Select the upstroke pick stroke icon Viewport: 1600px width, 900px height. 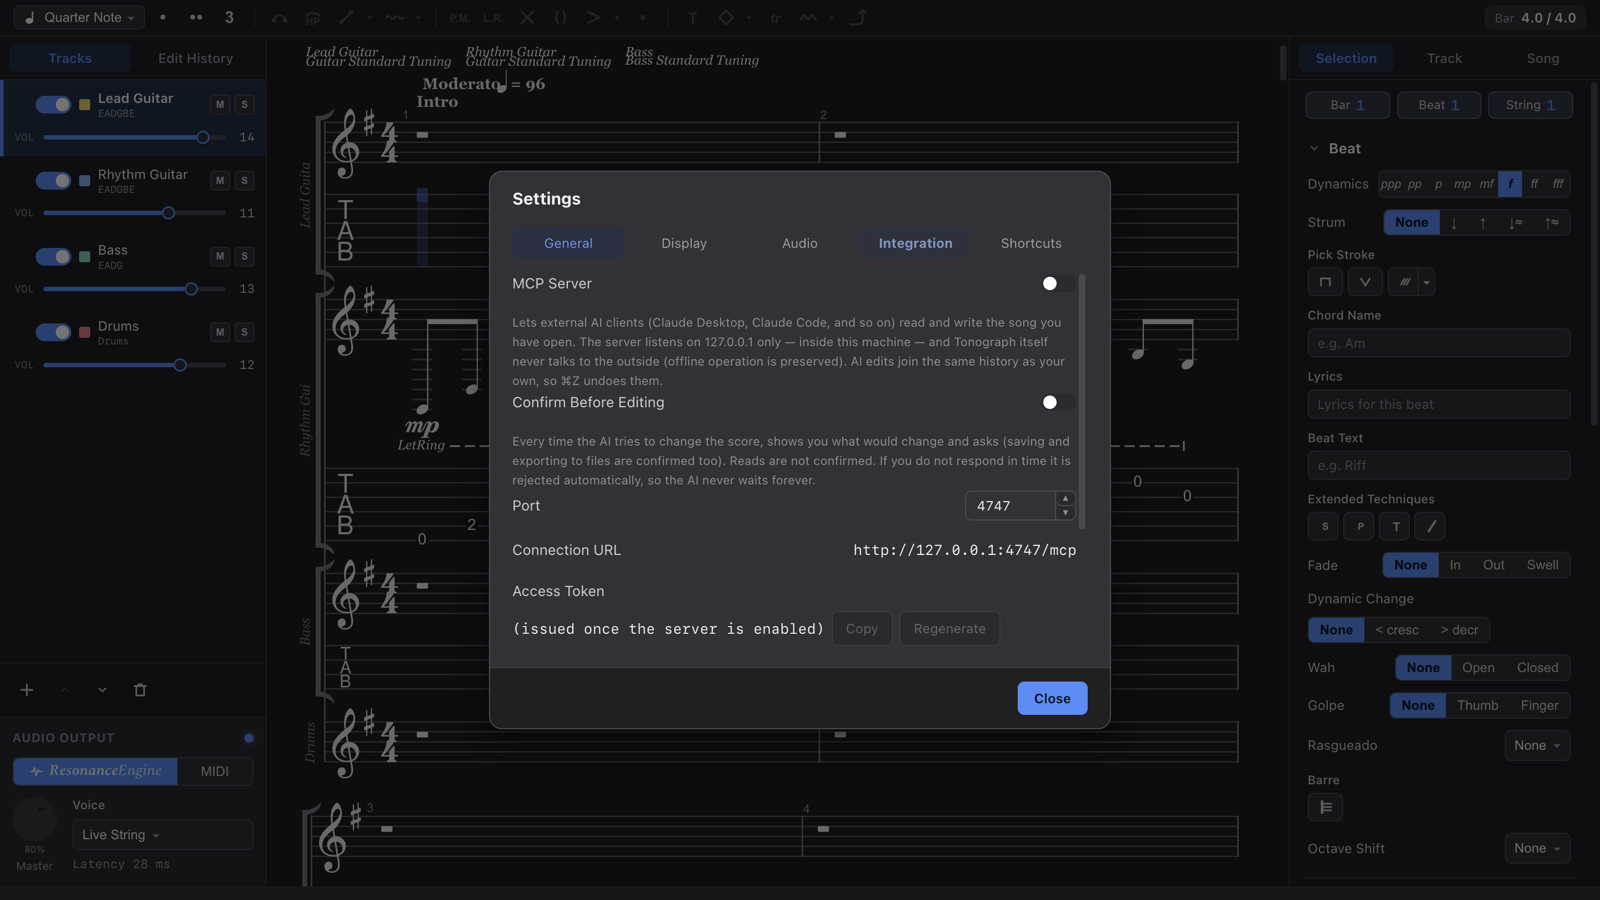point(1365,282)
